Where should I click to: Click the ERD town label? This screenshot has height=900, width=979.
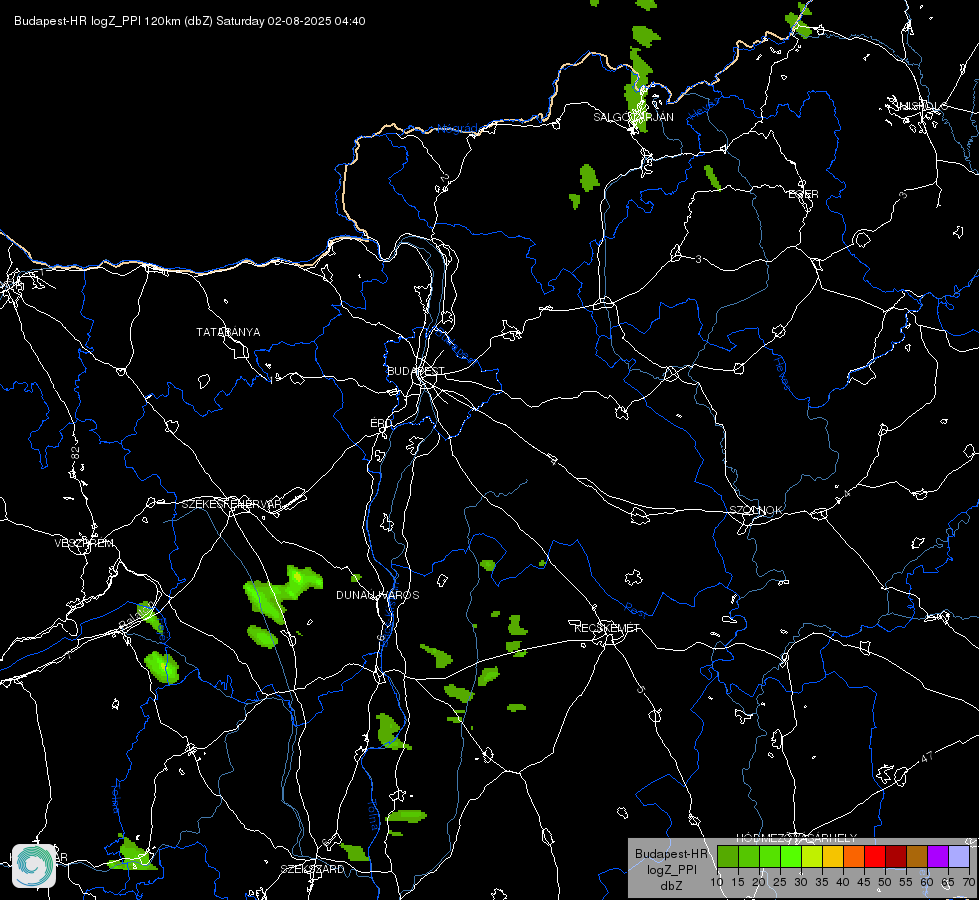[x=381, y=423]
